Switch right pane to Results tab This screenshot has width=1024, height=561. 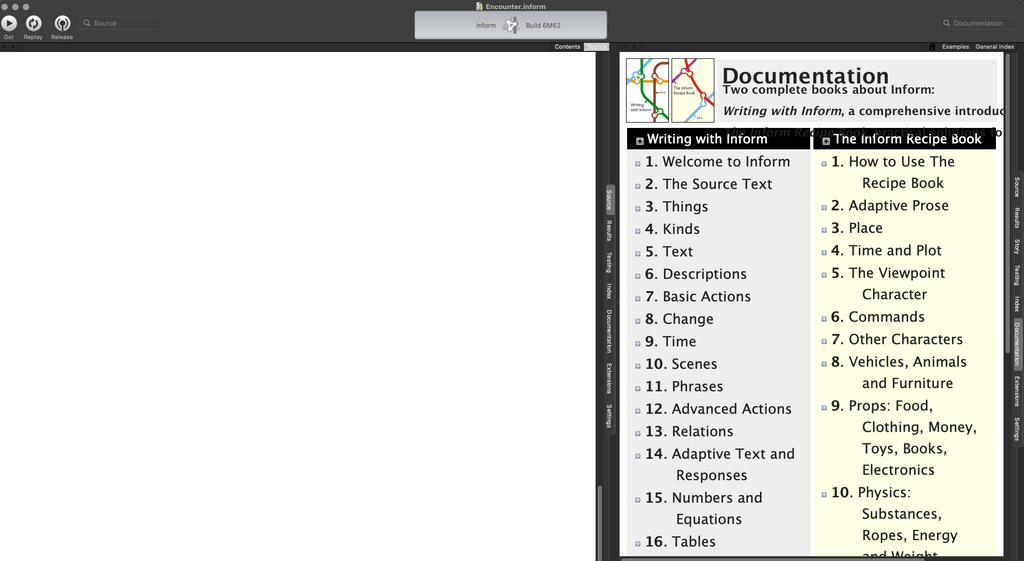pos(1017,217)
